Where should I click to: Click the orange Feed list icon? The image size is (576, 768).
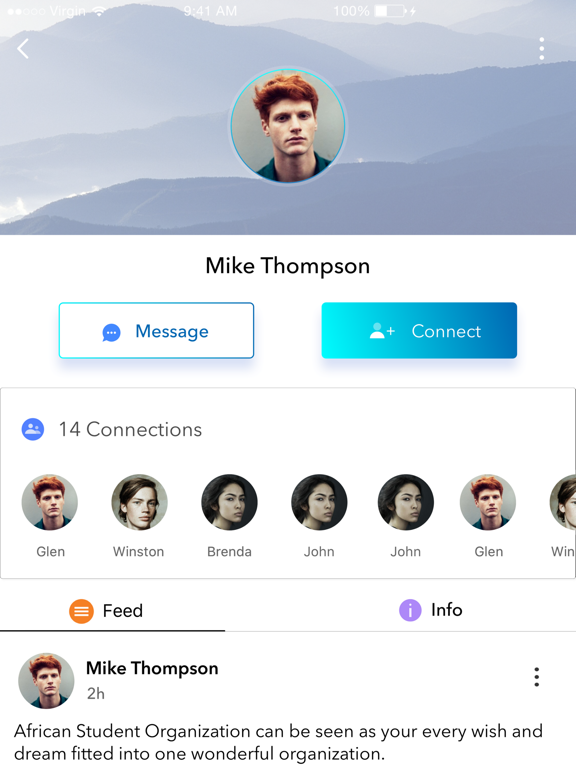point(81,611)
